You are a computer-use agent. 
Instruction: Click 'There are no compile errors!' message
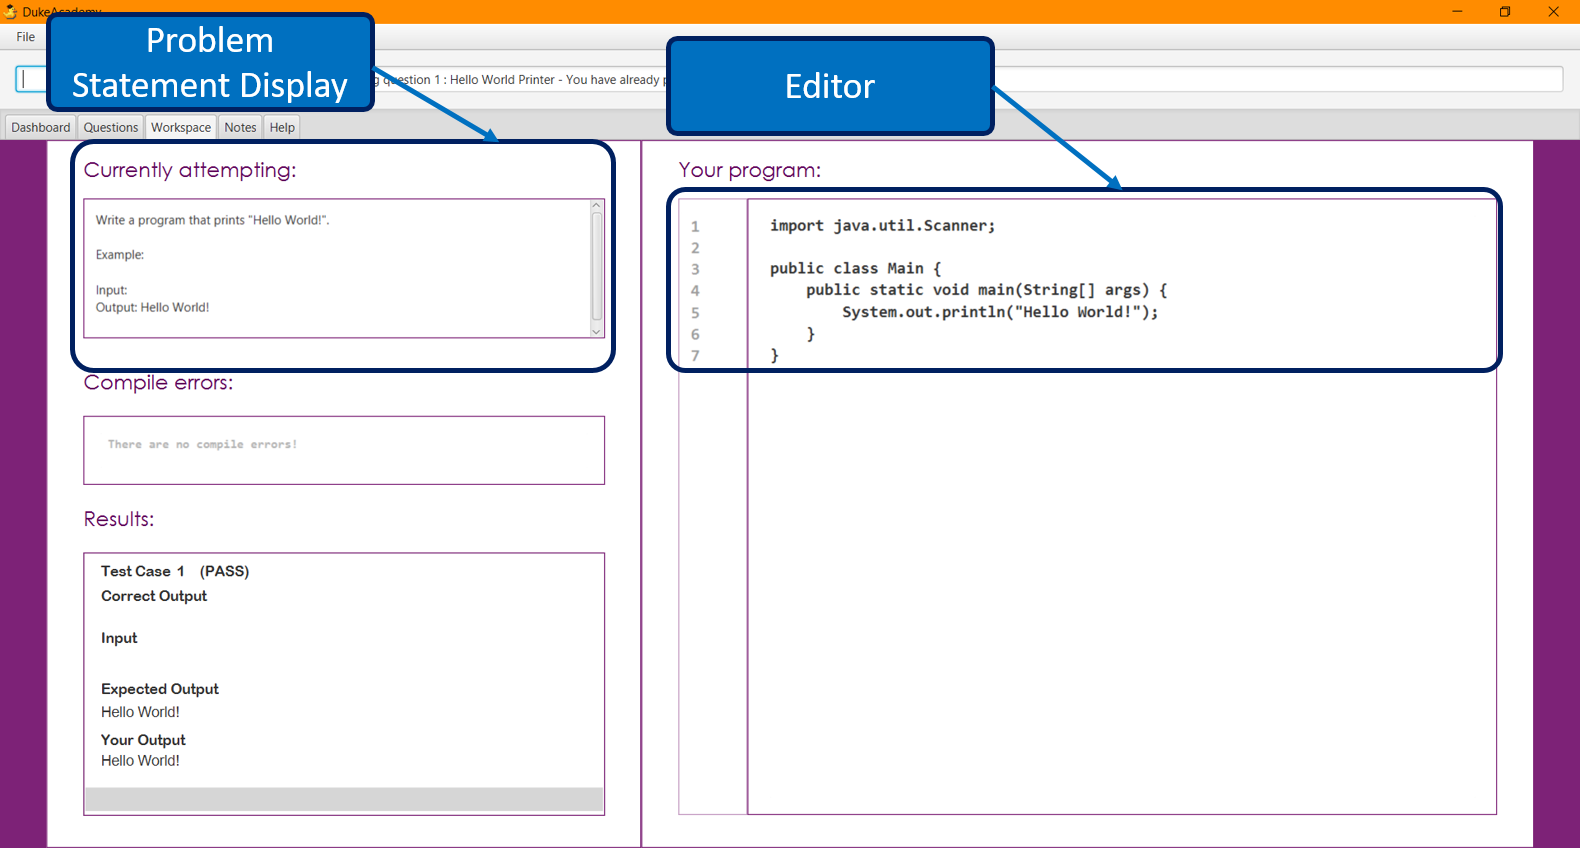[202, 444]
